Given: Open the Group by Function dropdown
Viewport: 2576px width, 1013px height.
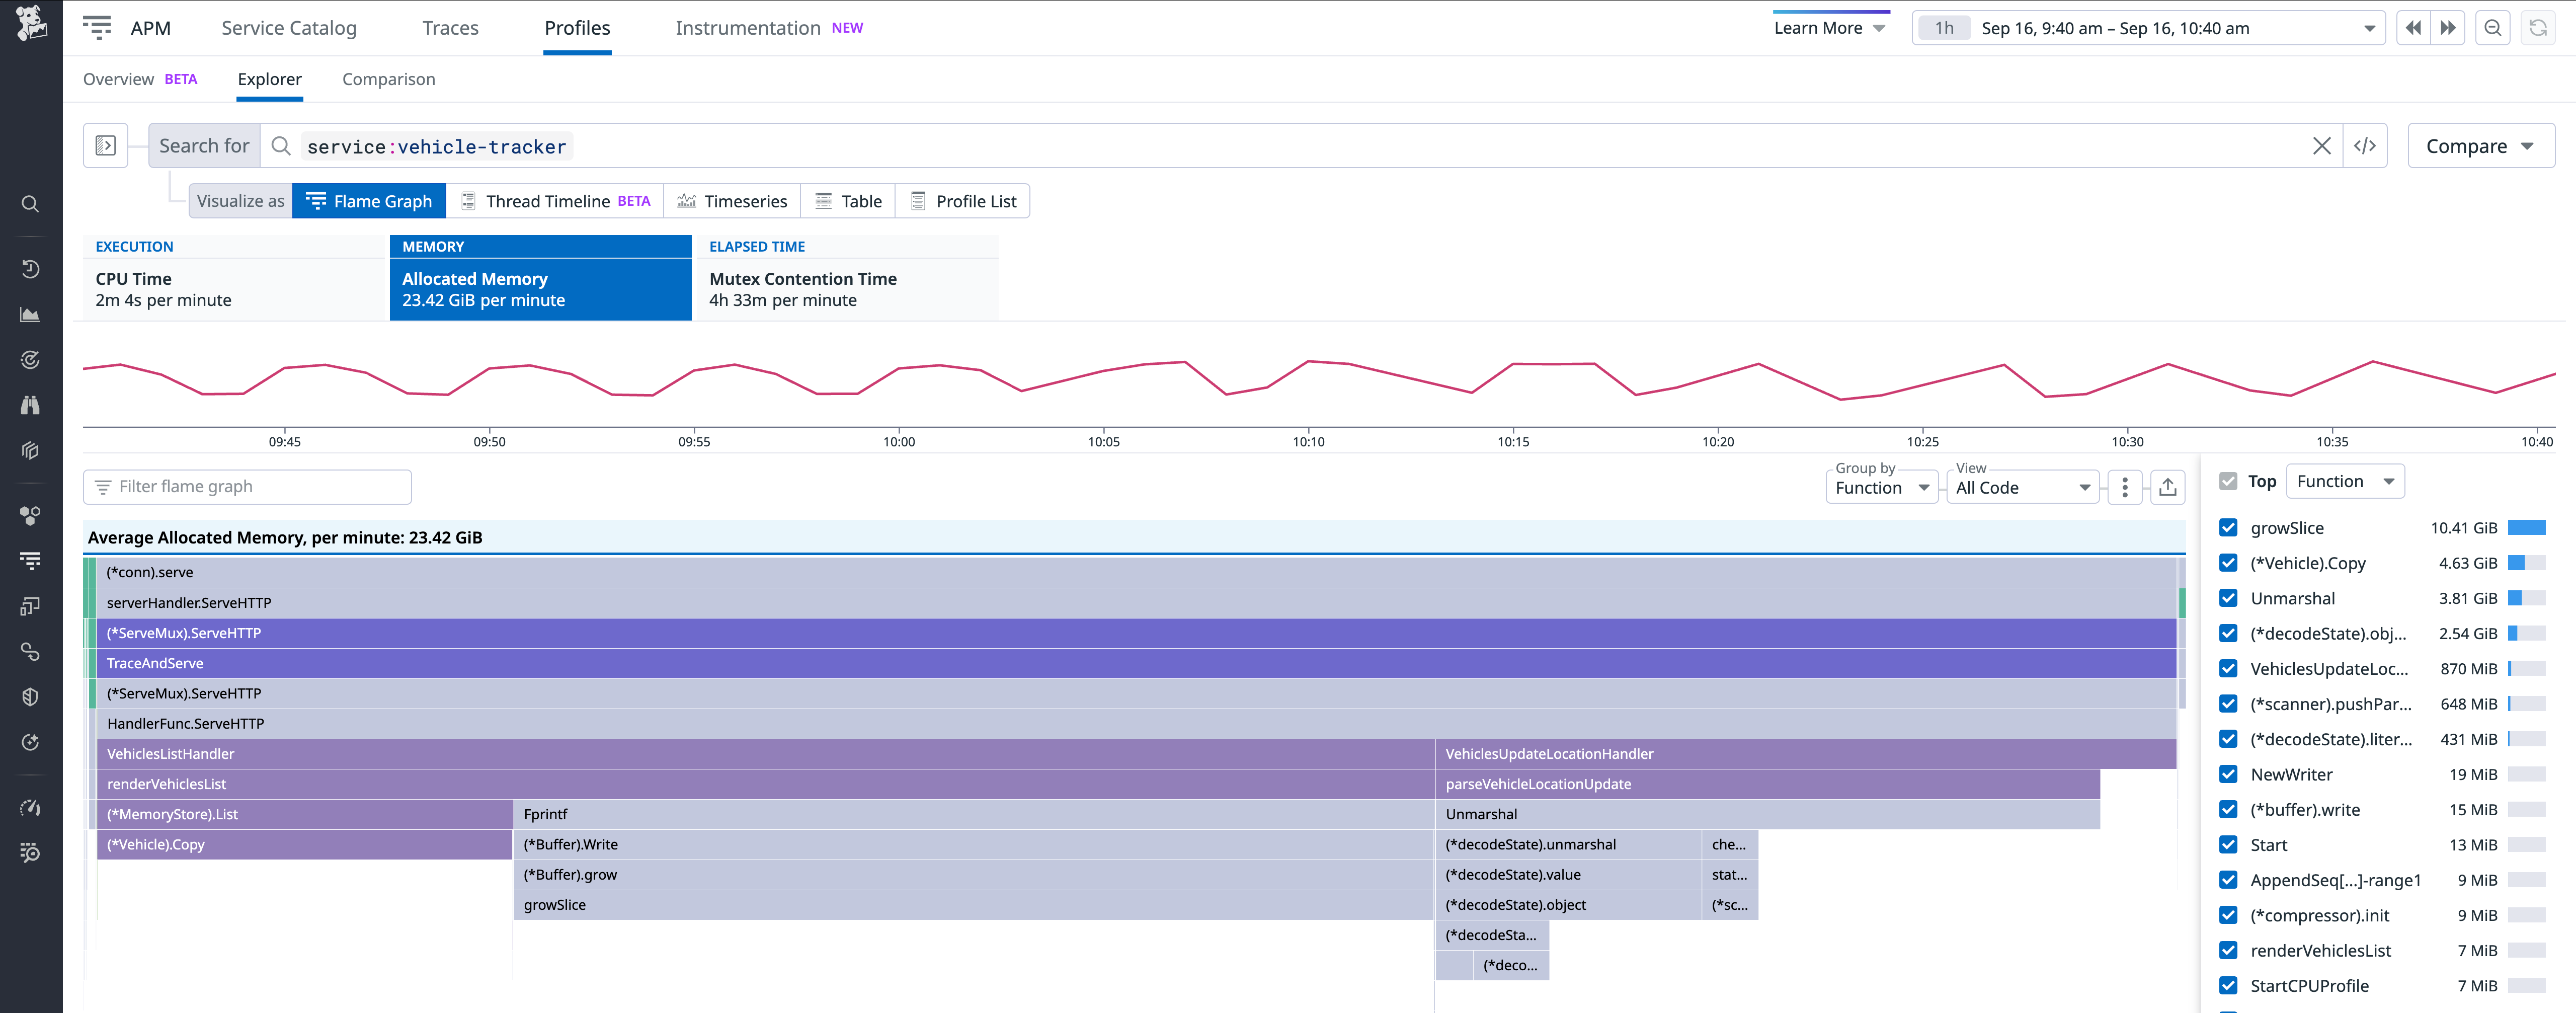Looking at the screenshot, I should pyautogui.click(x=1881, y=487).
